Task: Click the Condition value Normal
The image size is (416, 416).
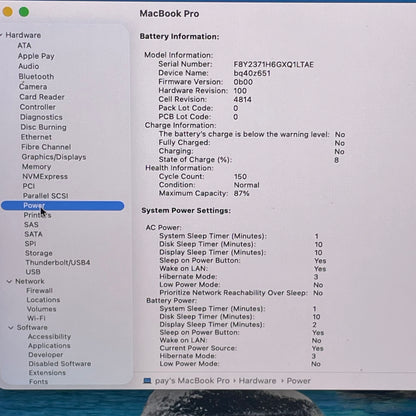Action: click(x=246, y=185)
